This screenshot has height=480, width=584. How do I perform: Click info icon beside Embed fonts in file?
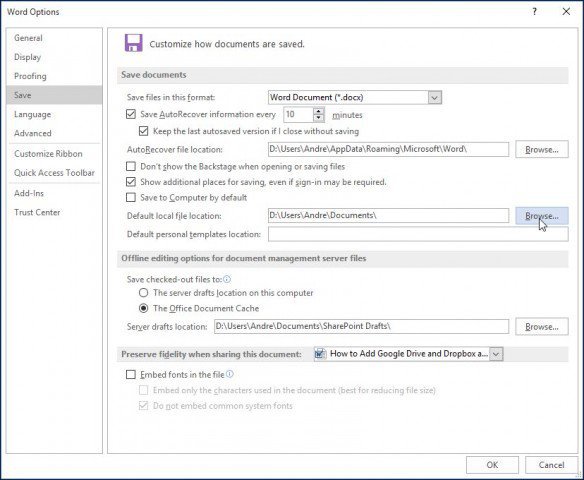pos(230,374)
